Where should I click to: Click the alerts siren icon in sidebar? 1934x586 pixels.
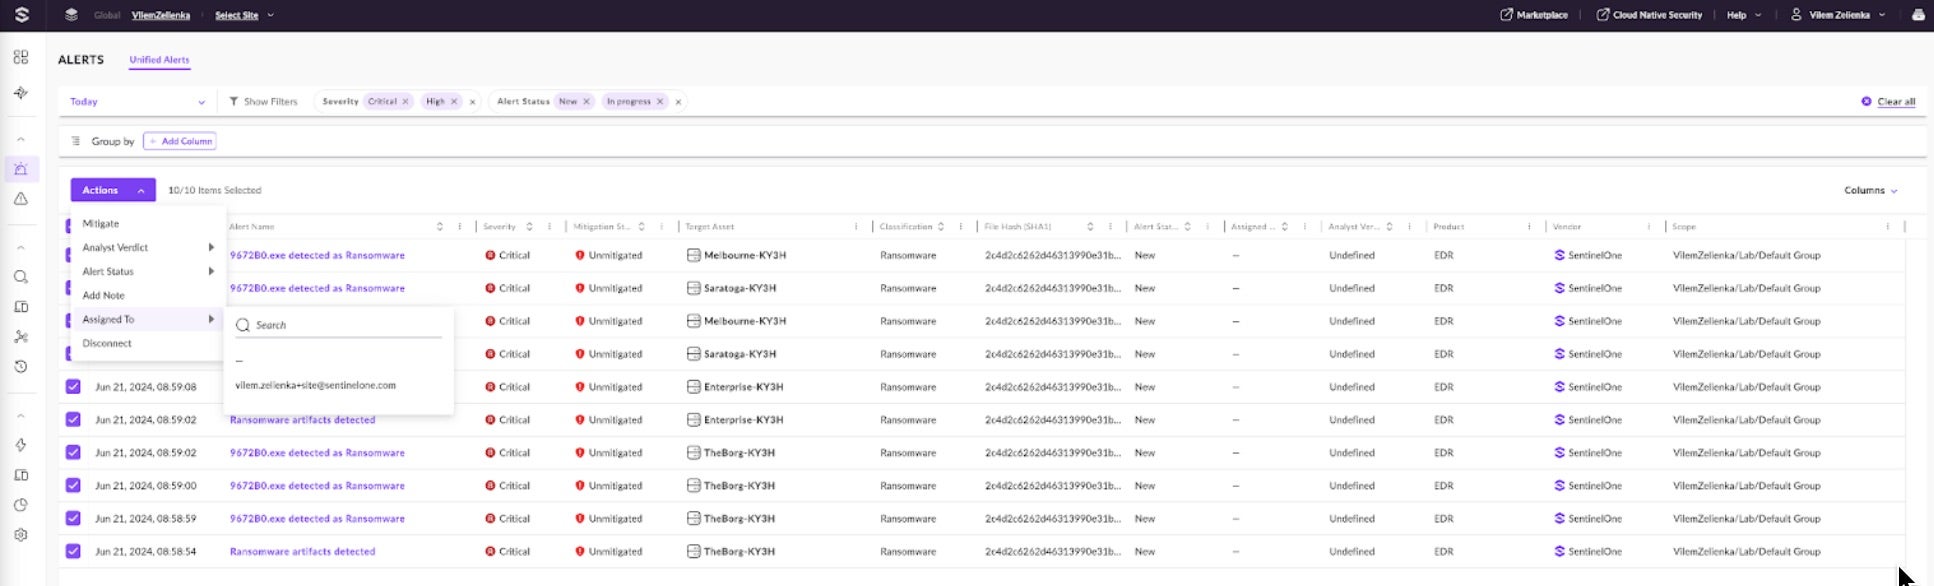(x=21, y=169)
